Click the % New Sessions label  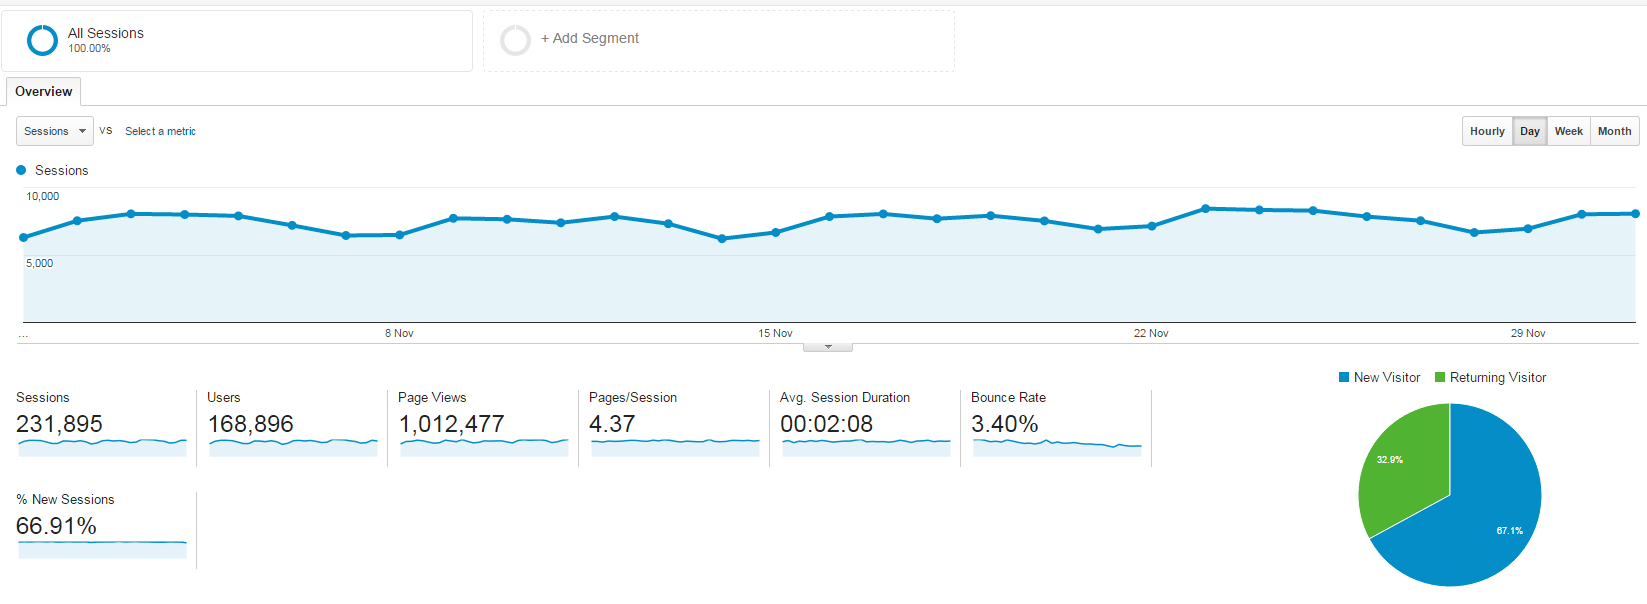65,499
